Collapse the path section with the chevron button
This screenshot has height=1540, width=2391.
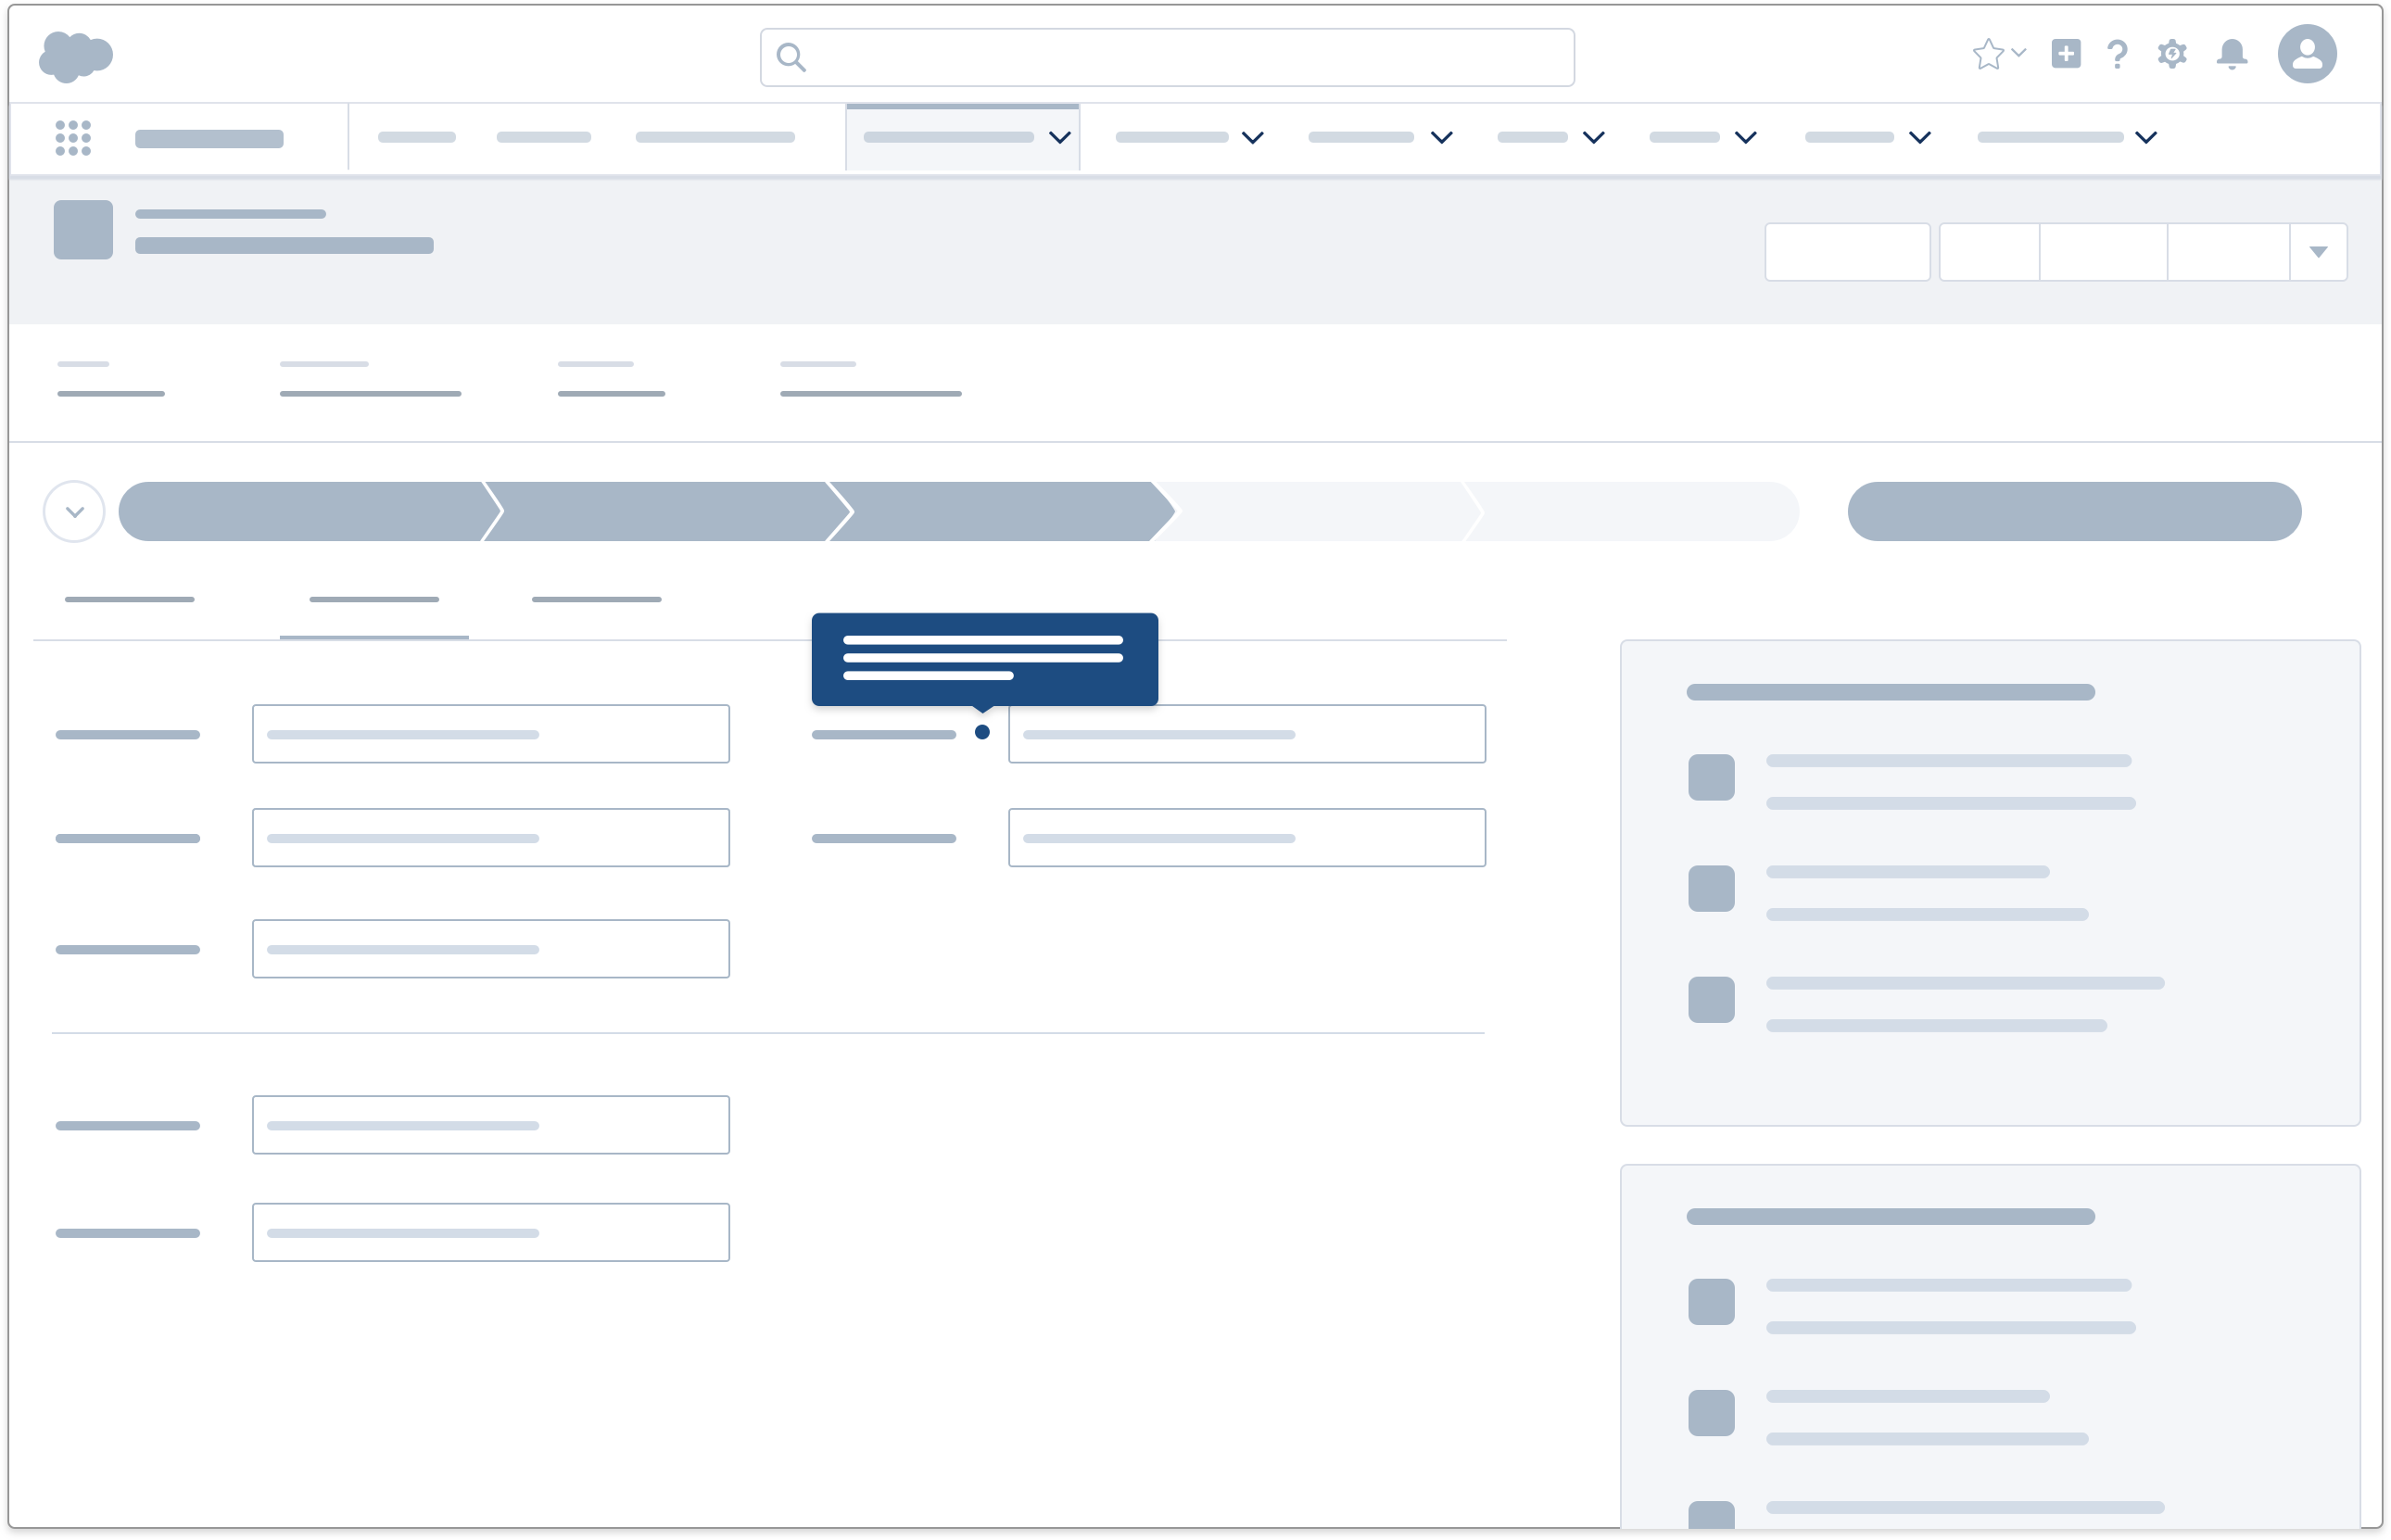point(73,511)
